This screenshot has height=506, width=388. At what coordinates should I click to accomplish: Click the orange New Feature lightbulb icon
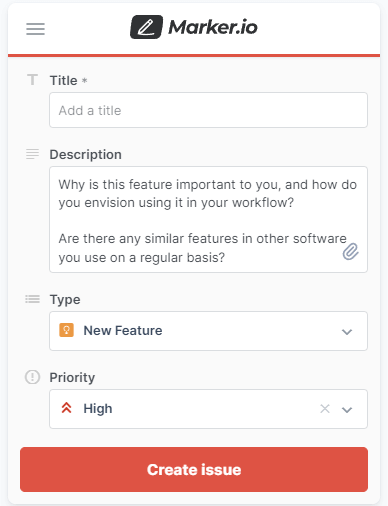pyautogui.click(x=66, y=330)
